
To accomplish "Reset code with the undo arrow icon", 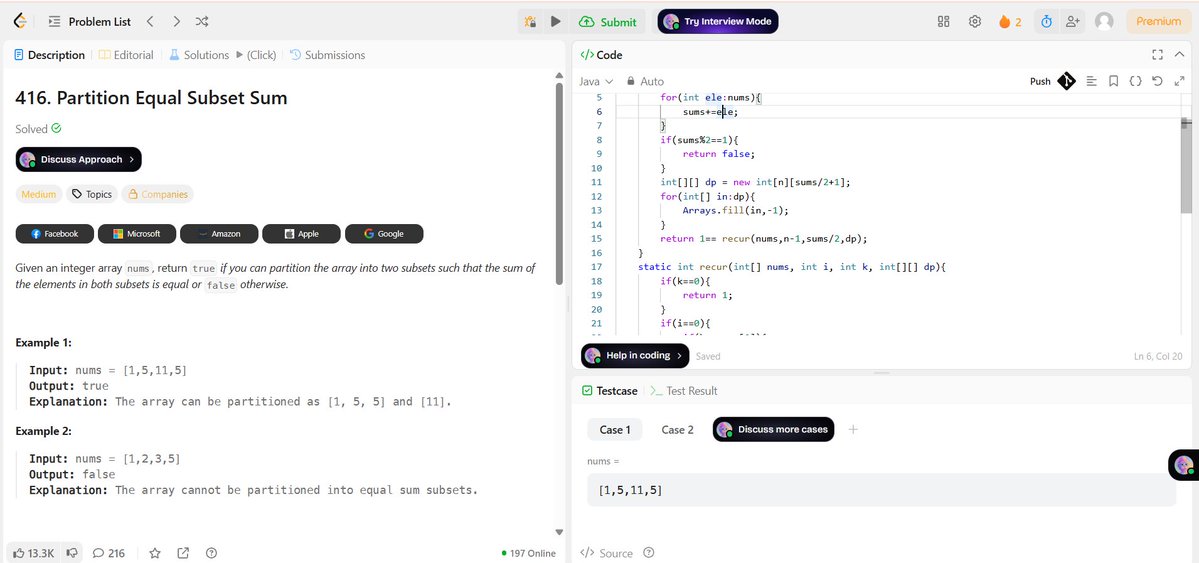I will click(x=1157, y=81).
